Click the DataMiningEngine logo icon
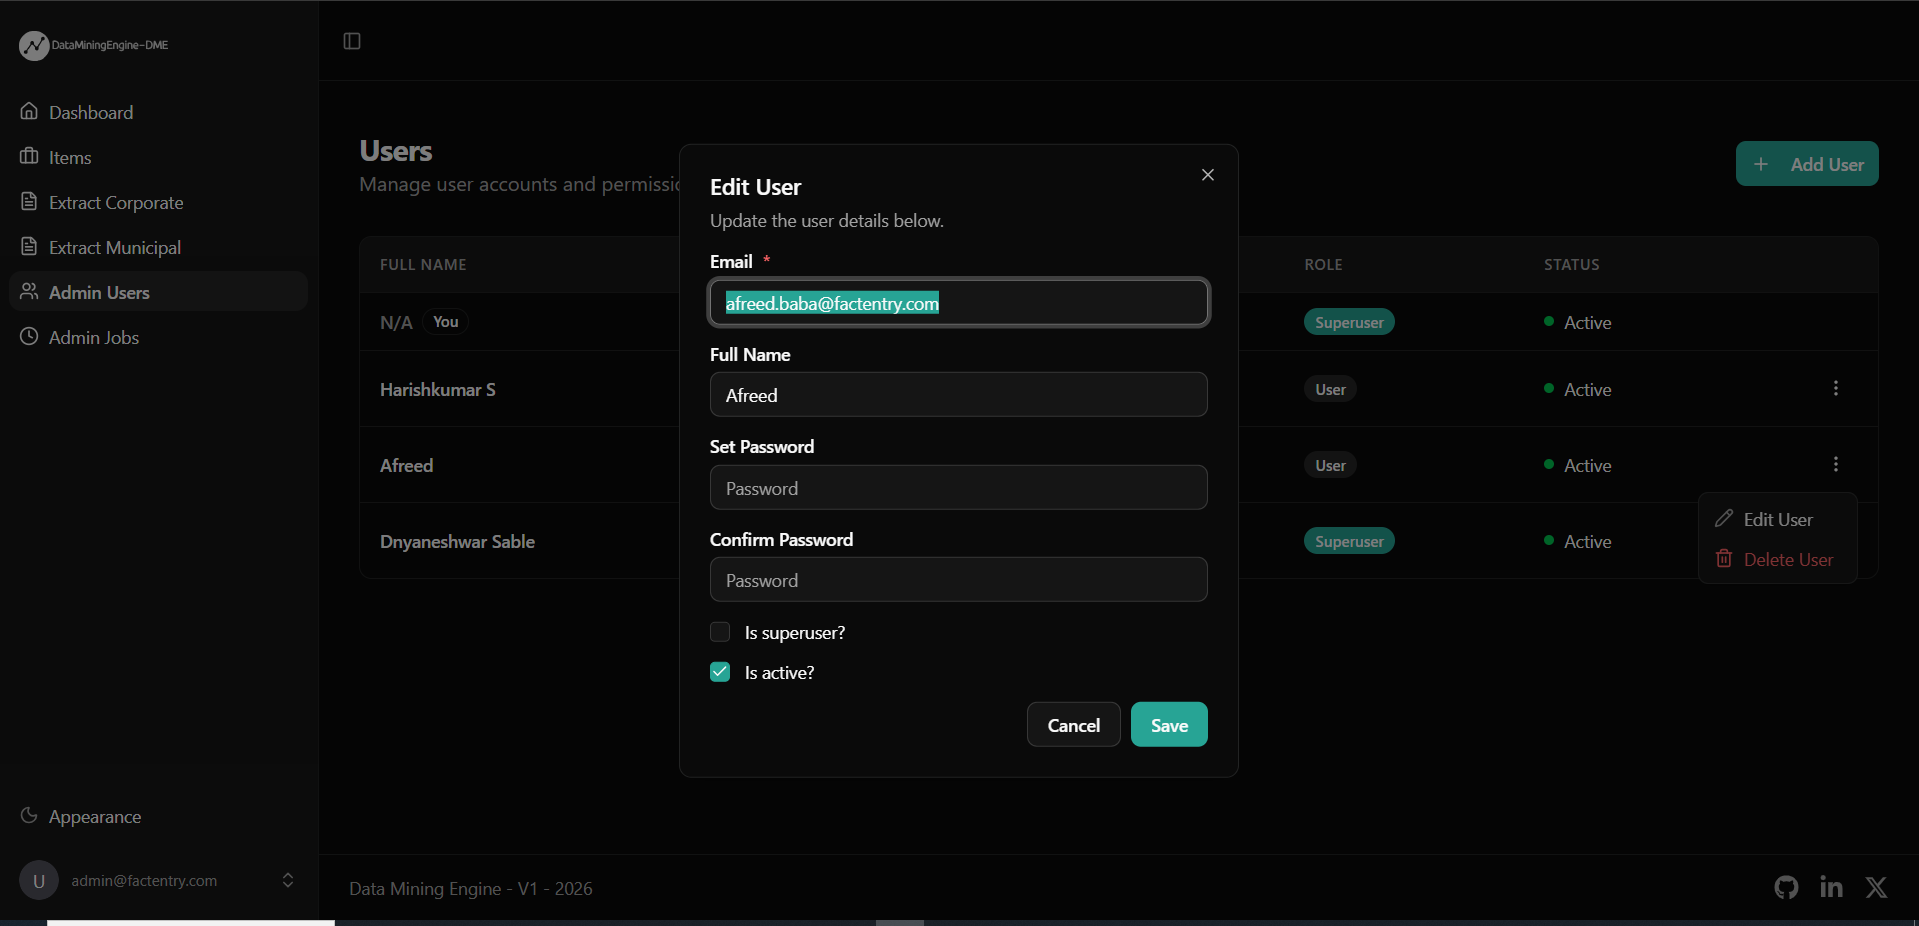This screenshot has height=926, width=1919. 34,45
